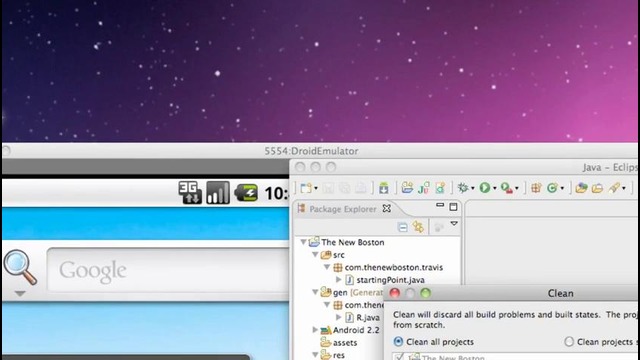Collapse the src folder node

click(x=315, y=255)
